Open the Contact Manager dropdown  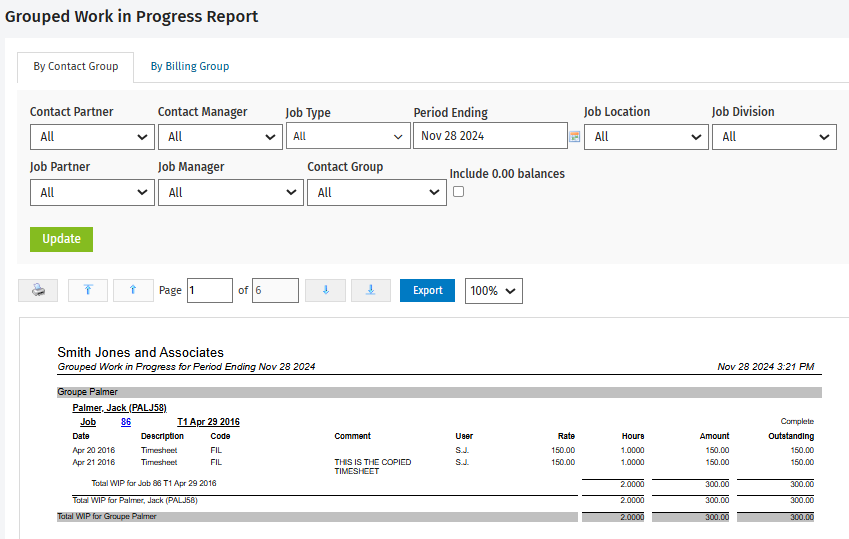point(220,137)
